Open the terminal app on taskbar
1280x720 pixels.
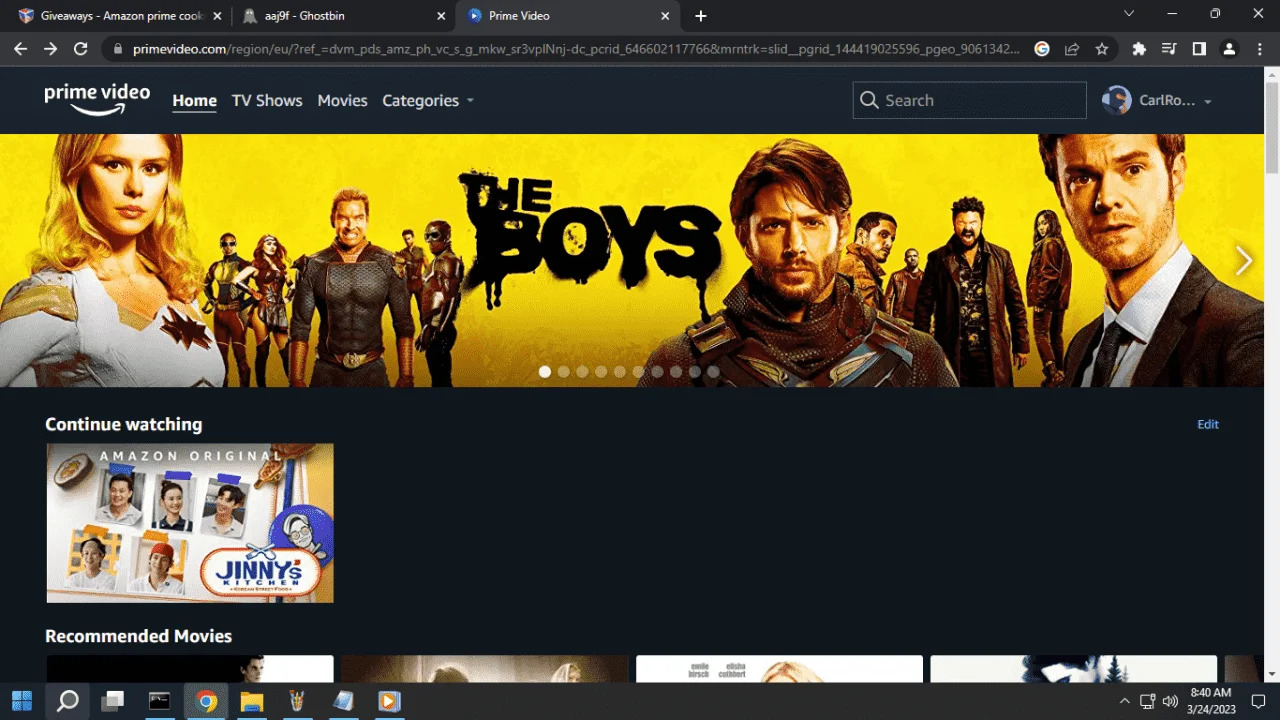159,701
